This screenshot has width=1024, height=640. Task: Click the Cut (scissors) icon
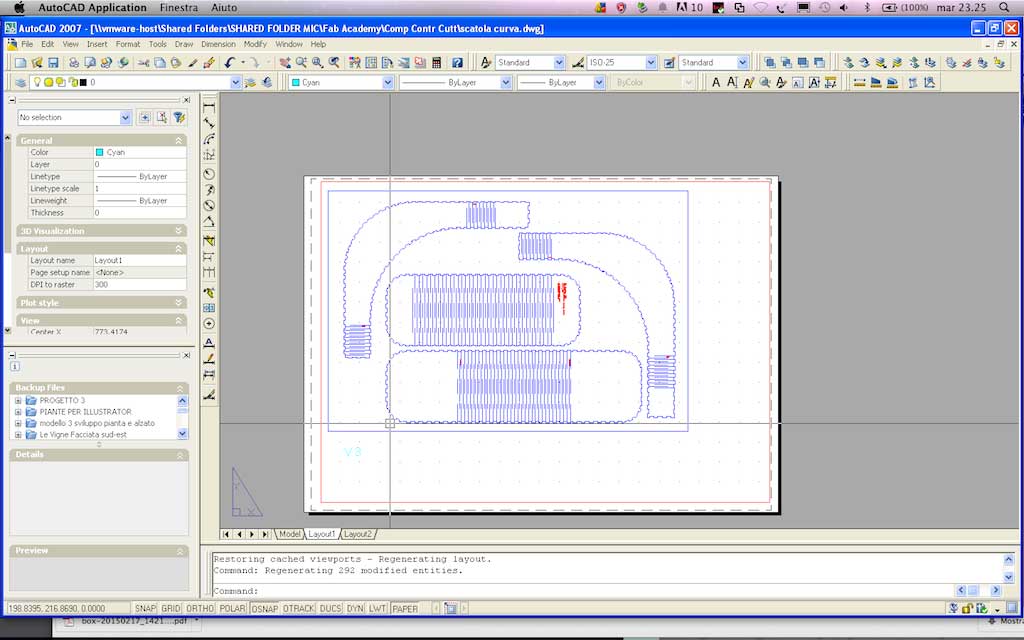(143, 63)
